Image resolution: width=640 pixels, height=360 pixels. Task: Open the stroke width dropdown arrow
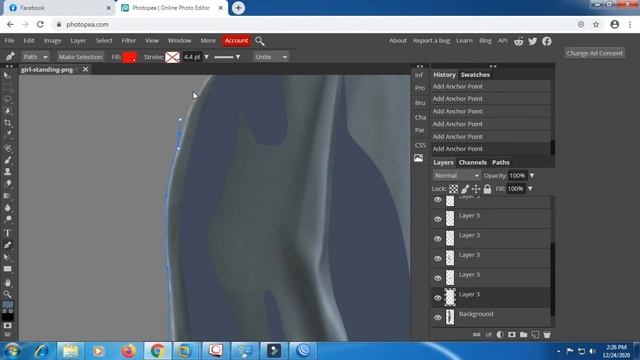coord(207,57)
